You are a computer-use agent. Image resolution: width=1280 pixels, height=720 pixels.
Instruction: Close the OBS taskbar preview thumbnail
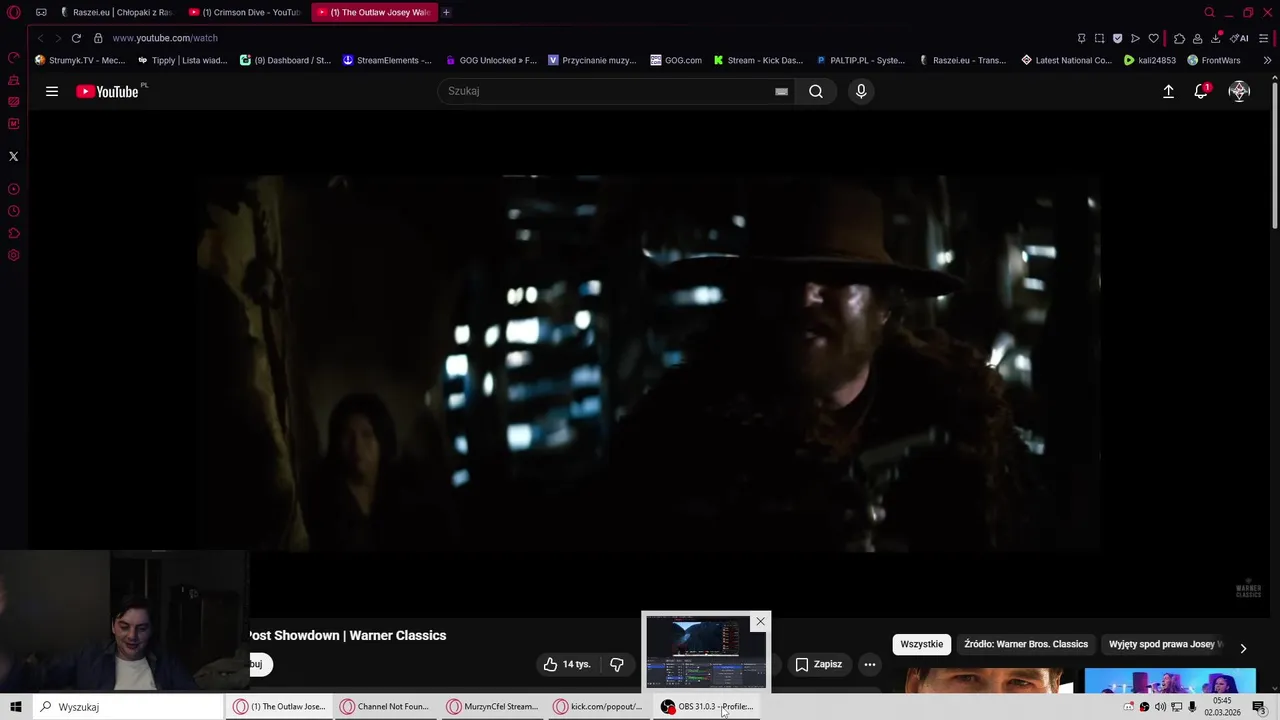pyautogui.click(x=760, y=622)
